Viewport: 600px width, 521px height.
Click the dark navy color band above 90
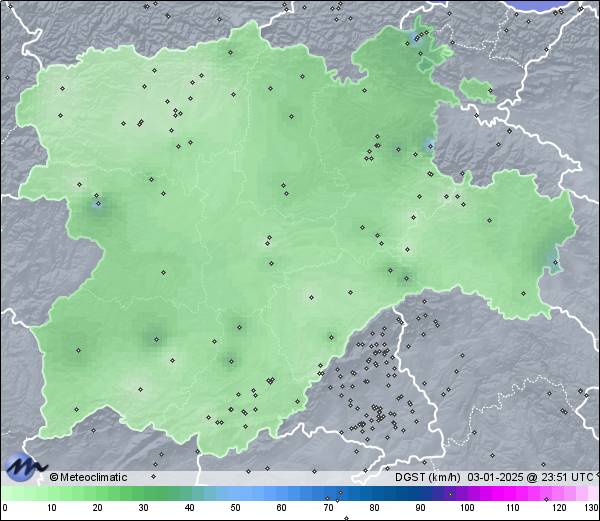point(421,493)
